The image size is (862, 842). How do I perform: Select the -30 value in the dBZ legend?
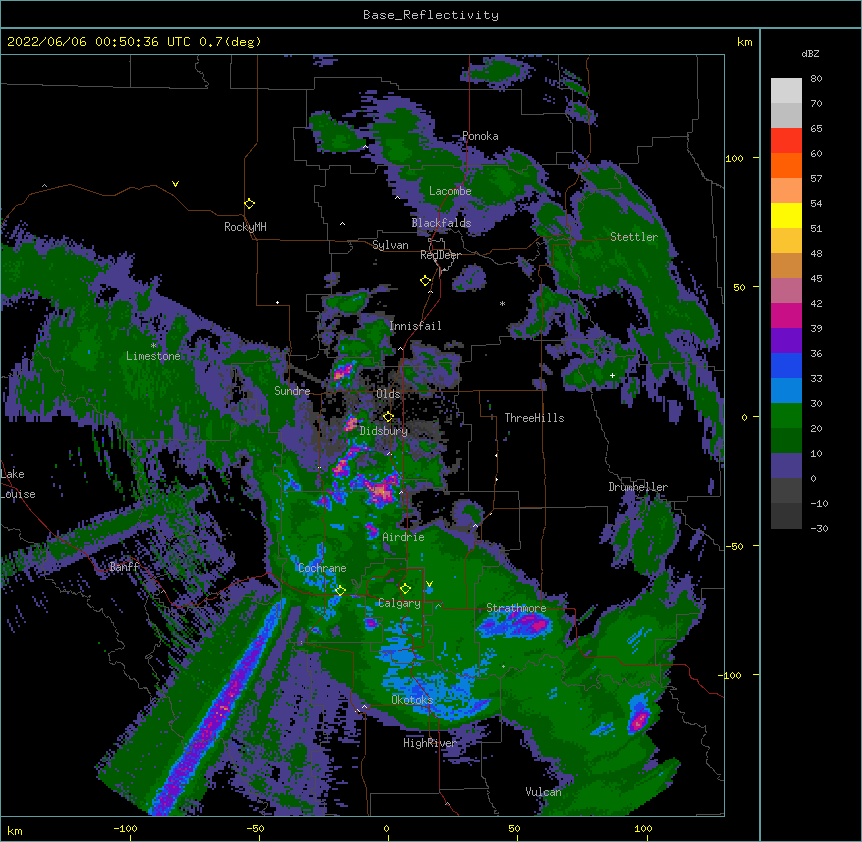(819, 528)
